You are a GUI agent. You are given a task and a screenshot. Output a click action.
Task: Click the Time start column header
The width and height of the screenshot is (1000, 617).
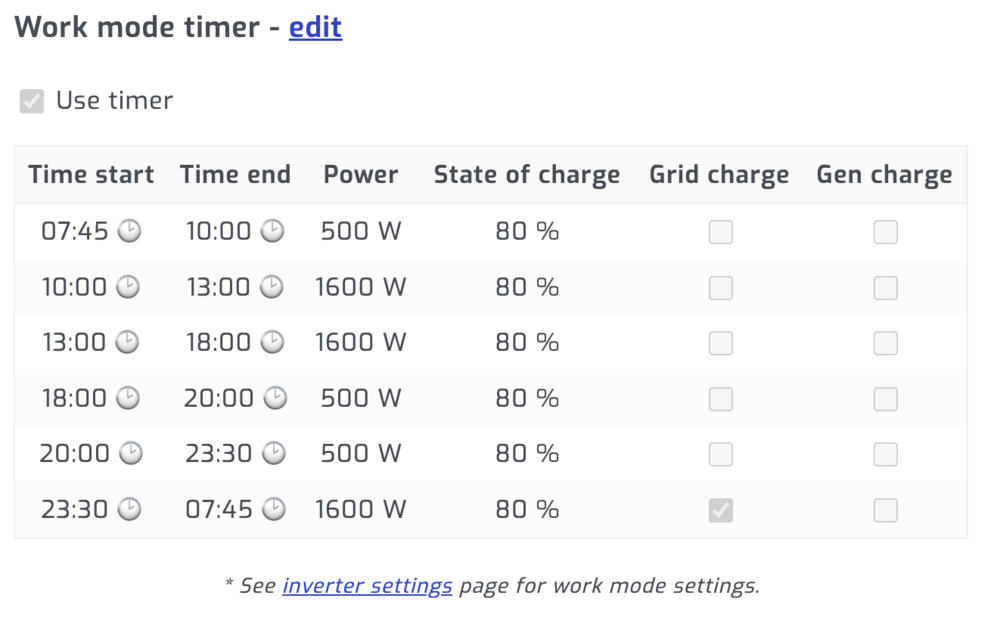coord(91,175)
